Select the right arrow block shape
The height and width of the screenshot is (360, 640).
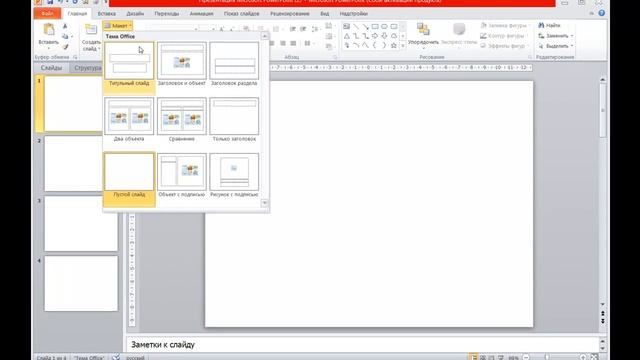pos(375,36)
